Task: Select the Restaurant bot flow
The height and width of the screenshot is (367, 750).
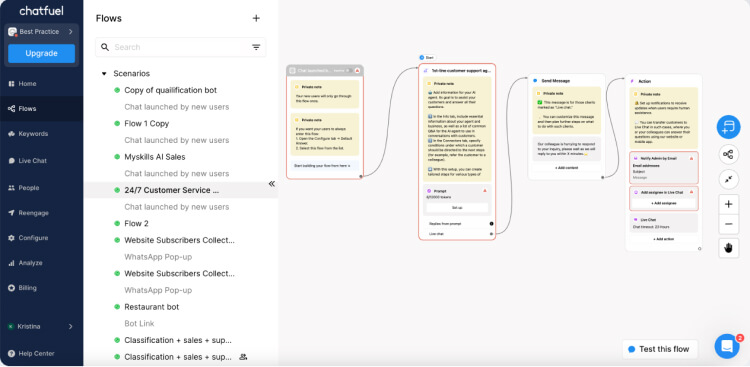Action: 152,307
